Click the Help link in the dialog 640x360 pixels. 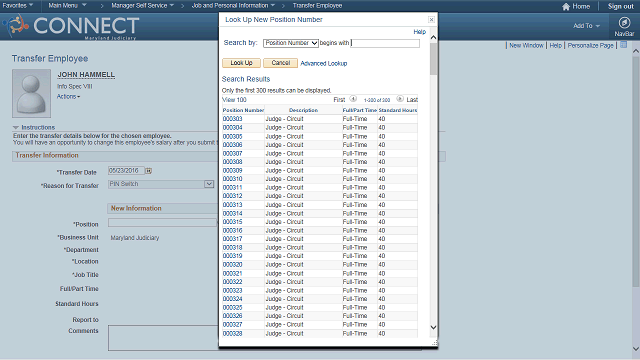[x=420, y=32]
